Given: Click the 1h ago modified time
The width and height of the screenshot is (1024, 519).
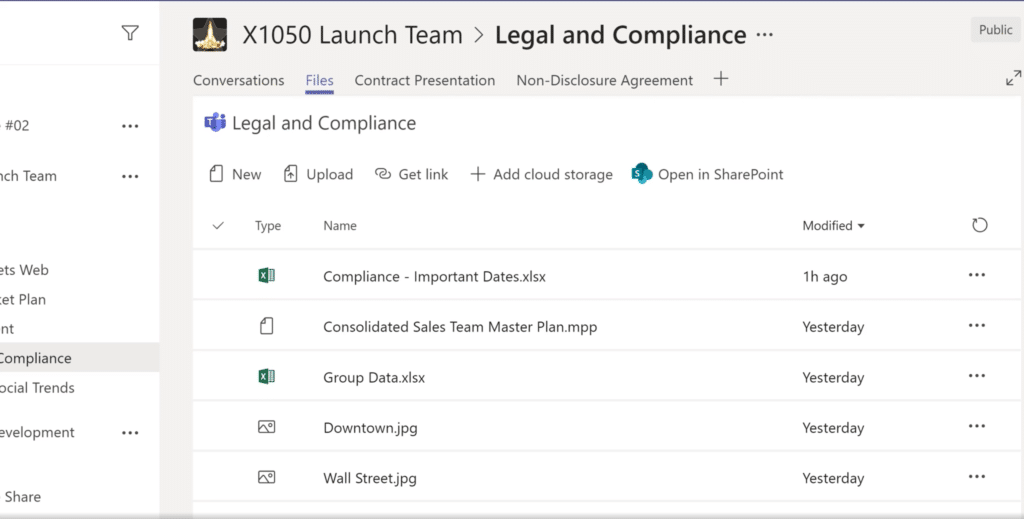Looking at the screenshot, I should 825,276.
